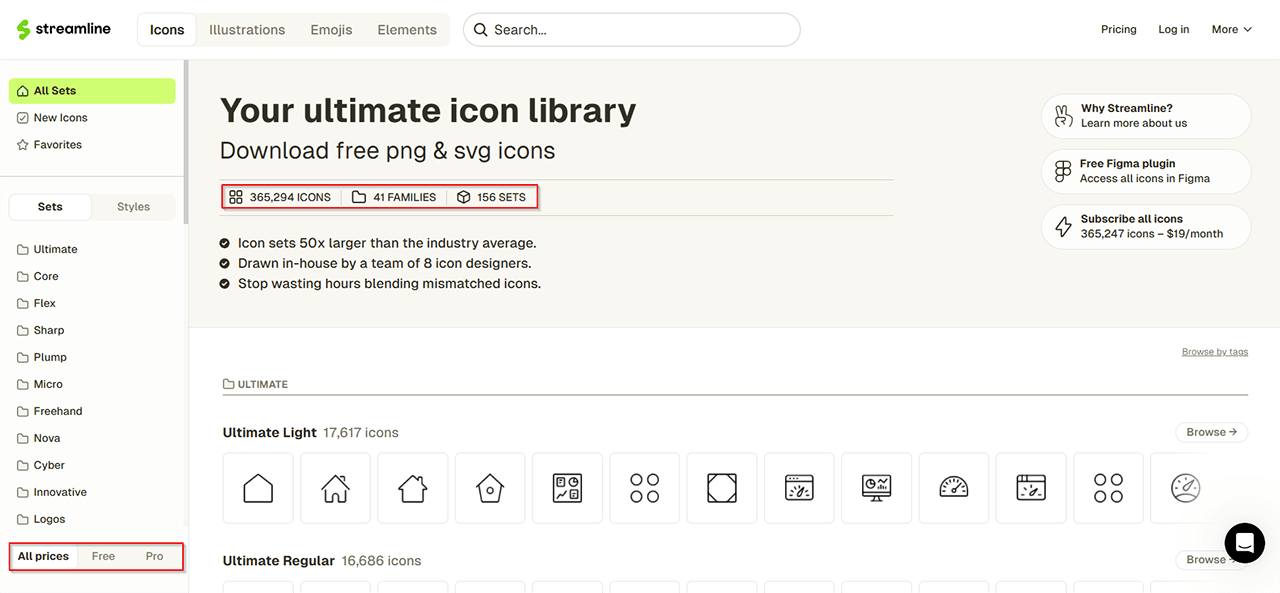The image size is (1280, 593).
Task: Click the dashboard monitor chart icon
Action: click(x=877, y=488)
